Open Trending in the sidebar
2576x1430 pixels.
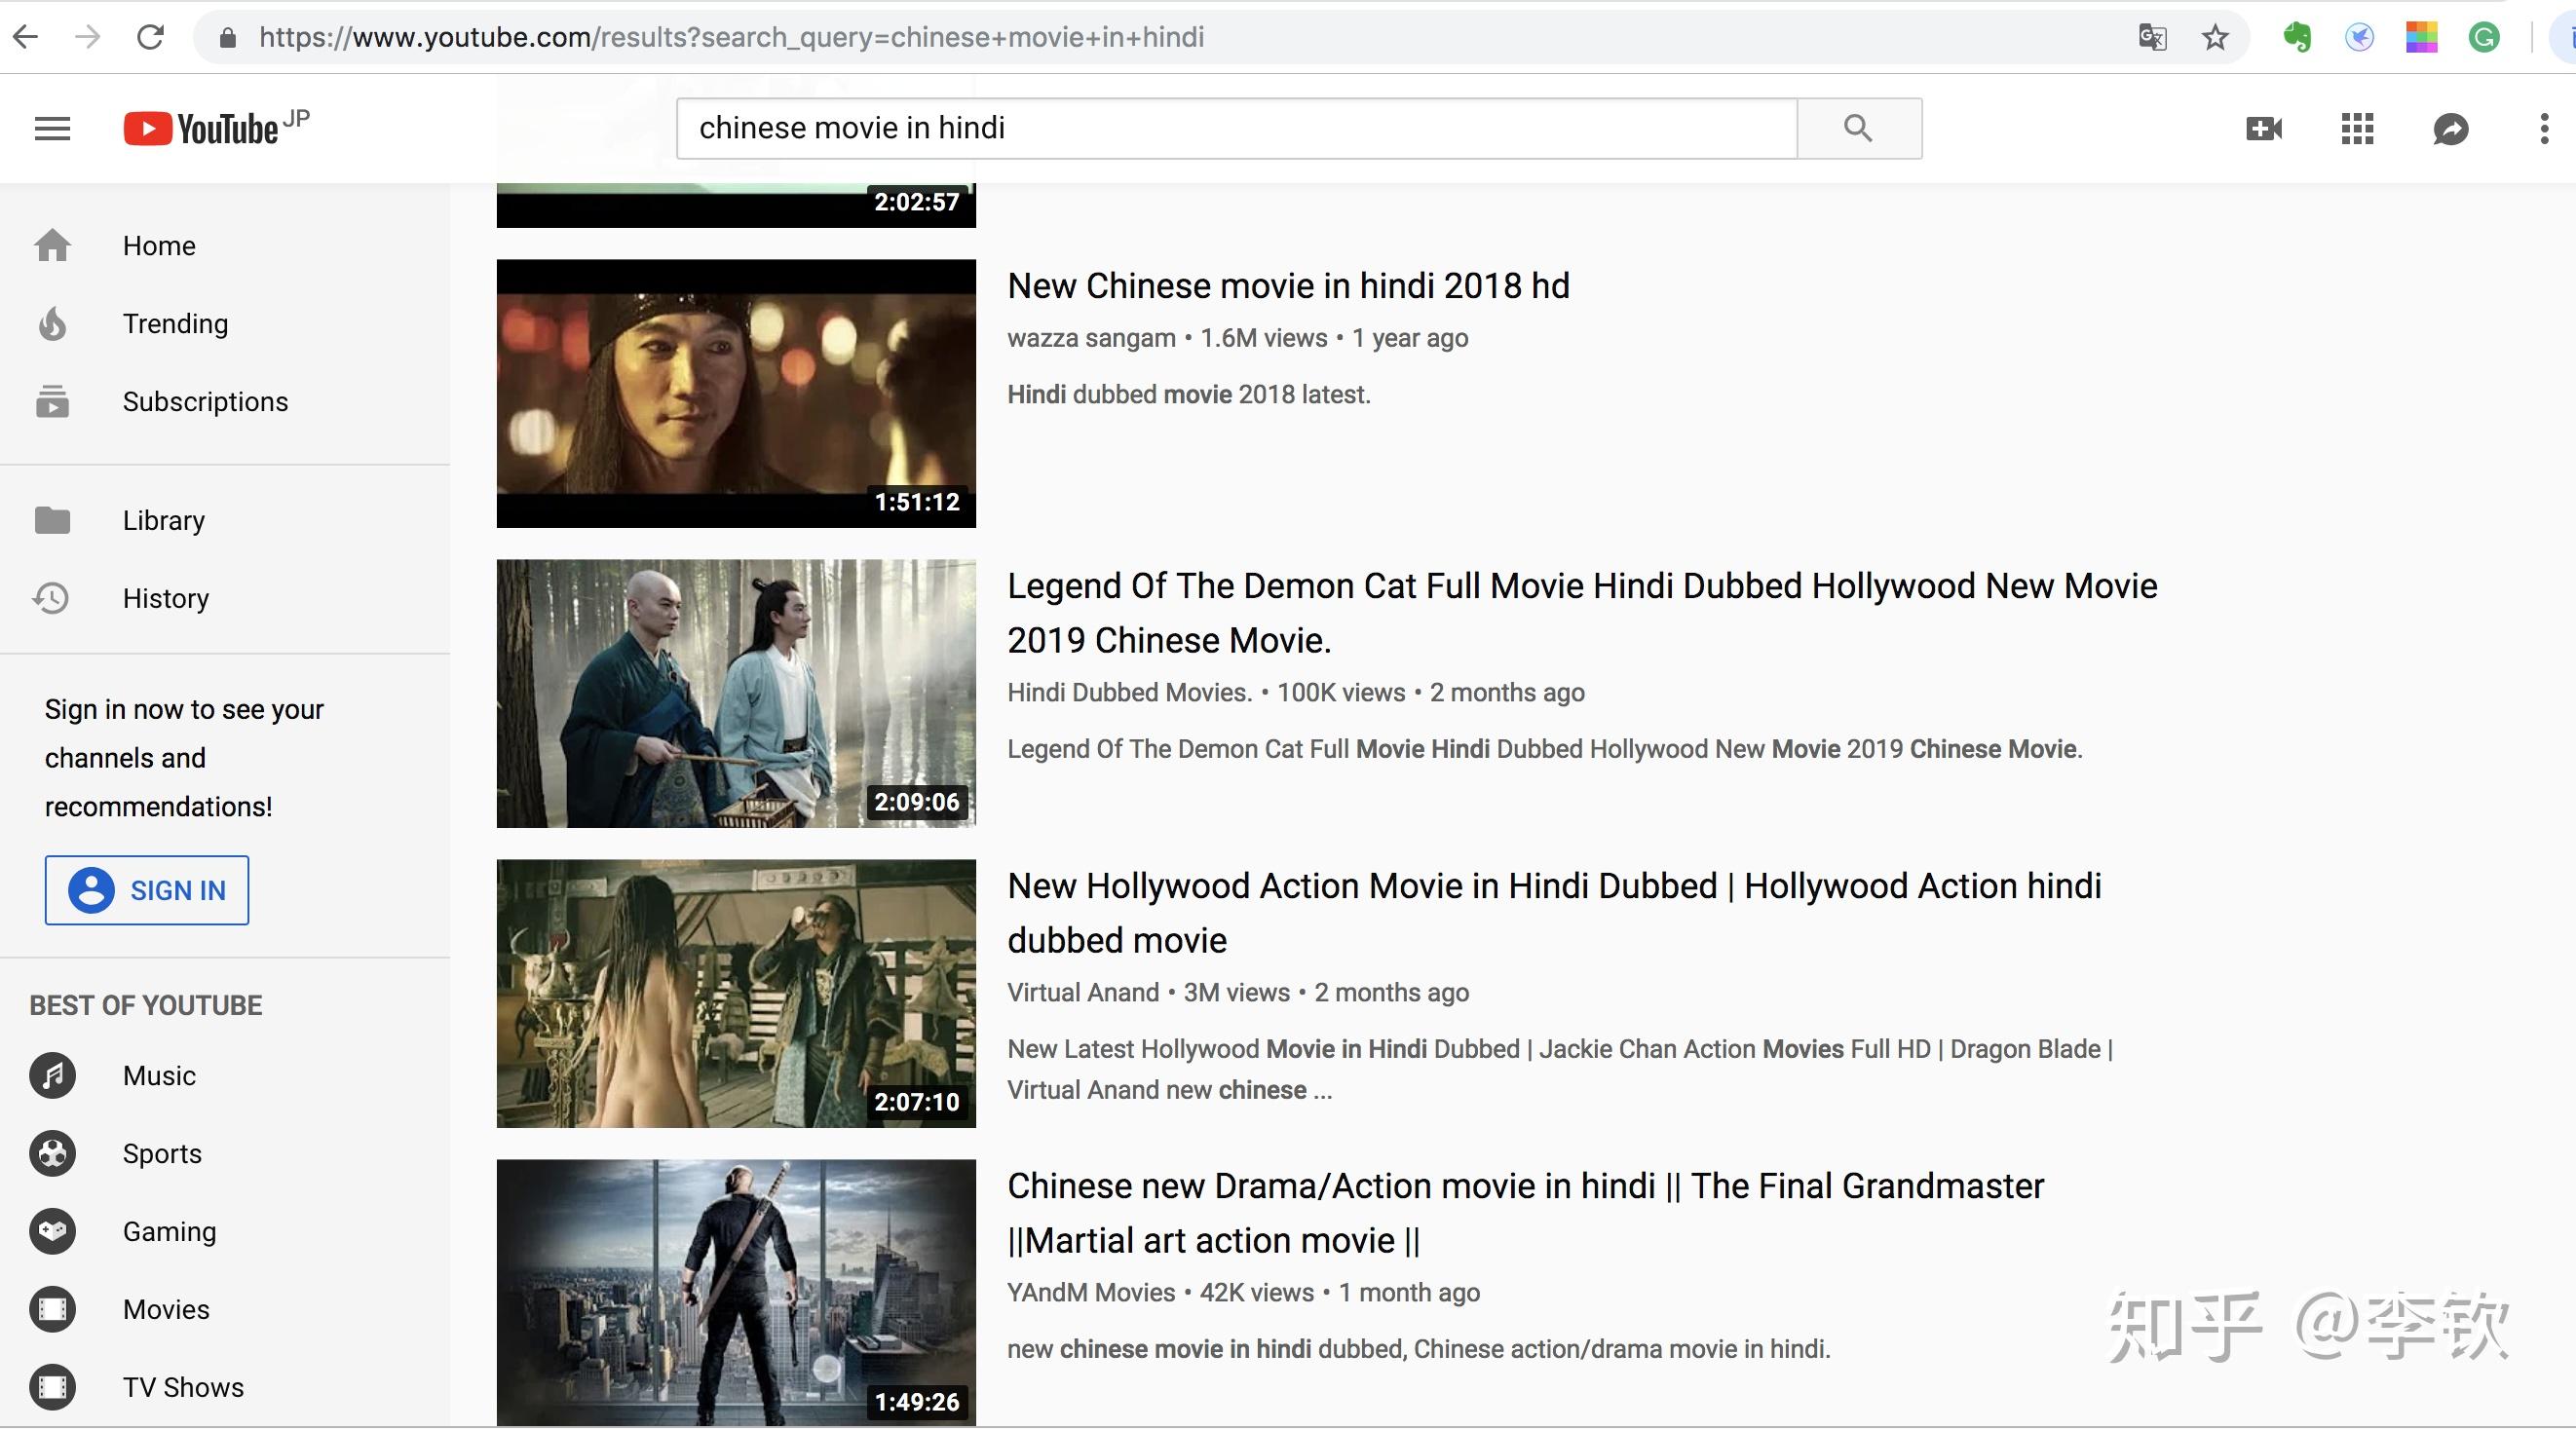pos(225,323)
